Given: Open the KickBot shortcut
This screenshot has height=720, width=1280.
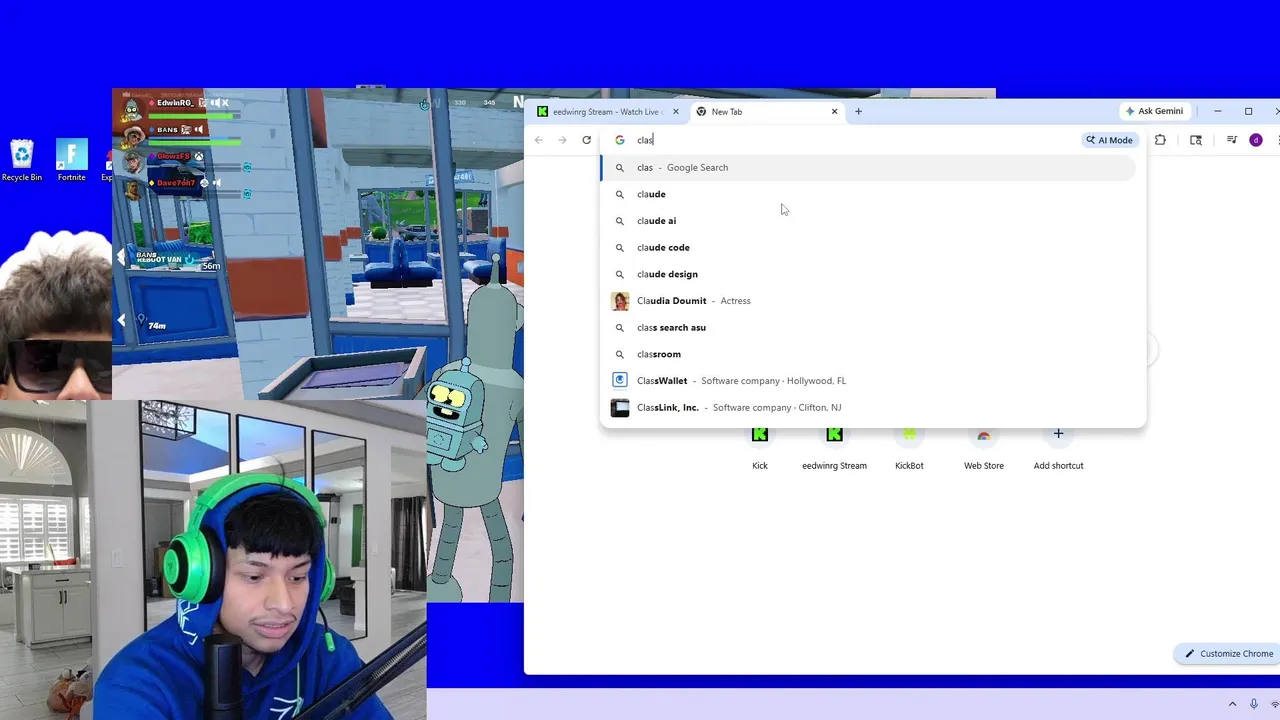Looking at the screenshot, I should click(x=909, y=446).
